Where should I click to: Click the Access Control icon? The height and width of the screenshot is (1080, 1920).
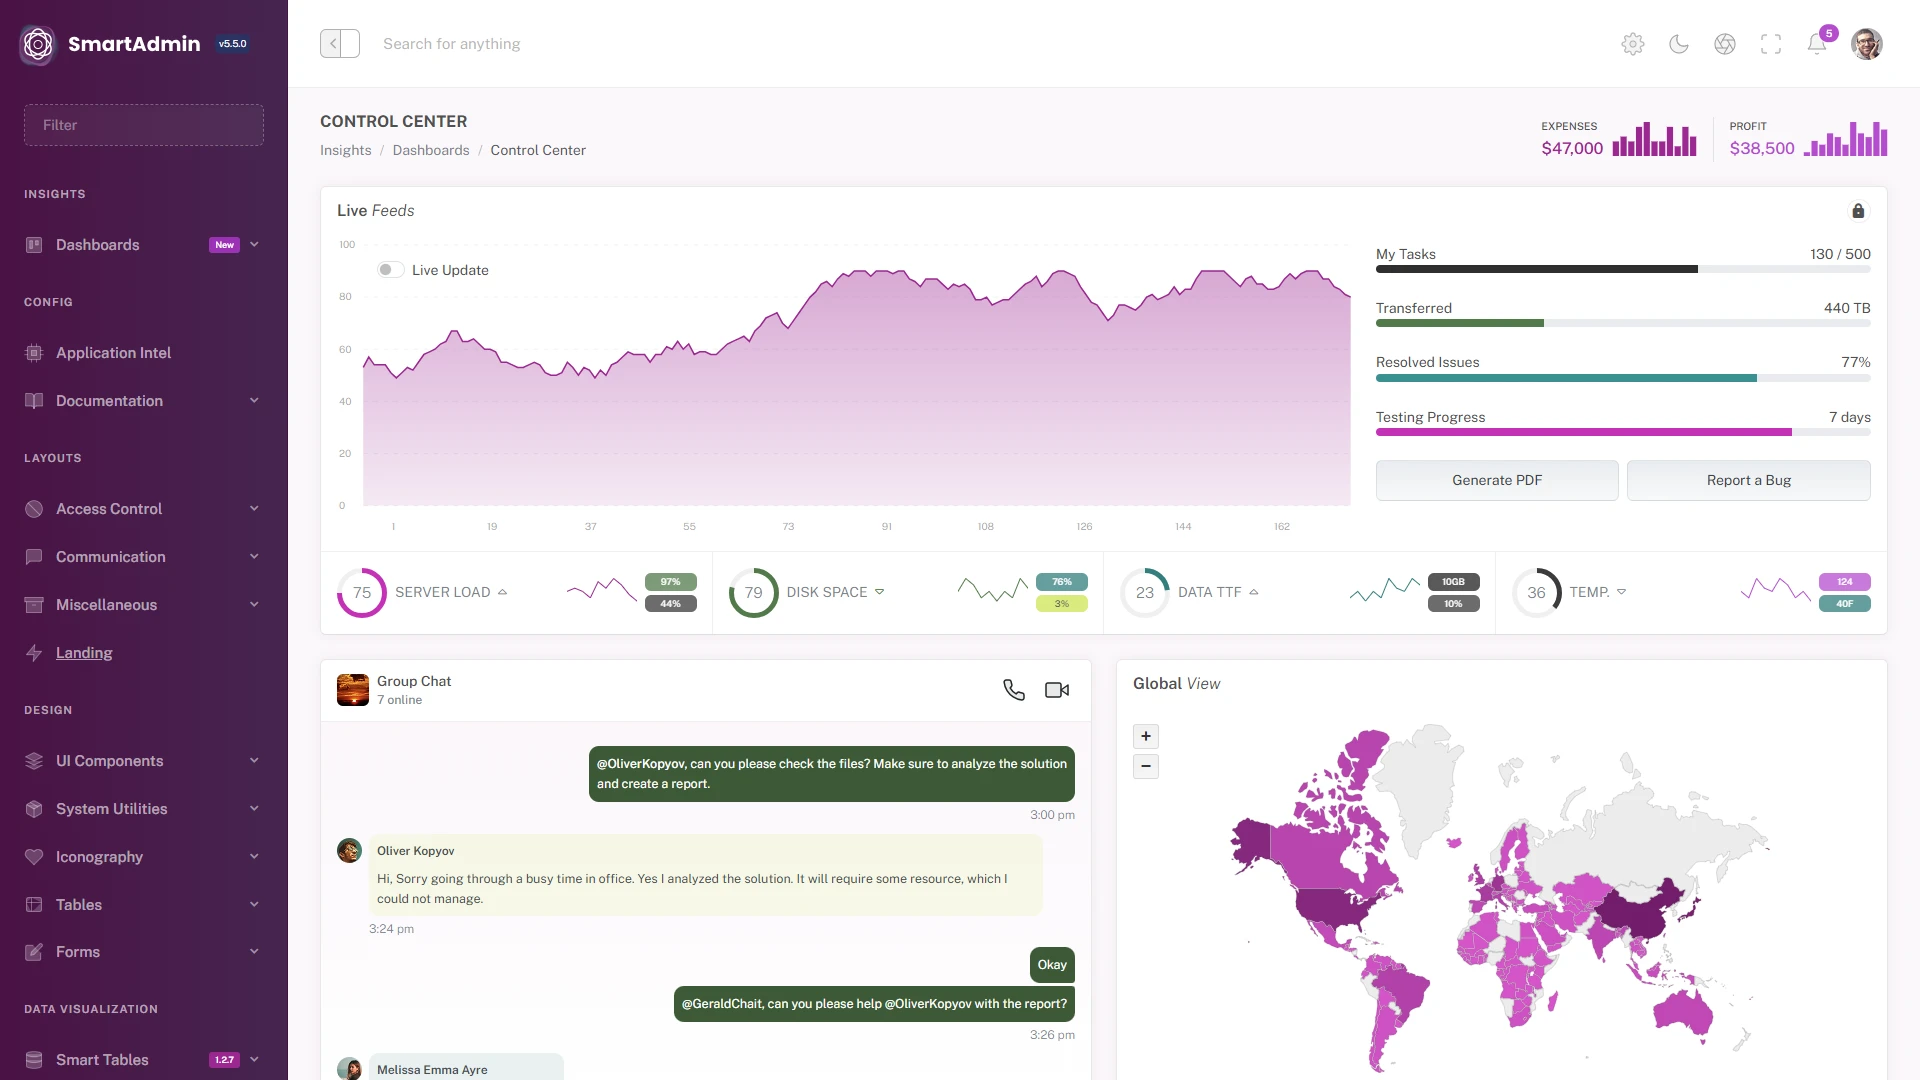(x=34, y=509)
